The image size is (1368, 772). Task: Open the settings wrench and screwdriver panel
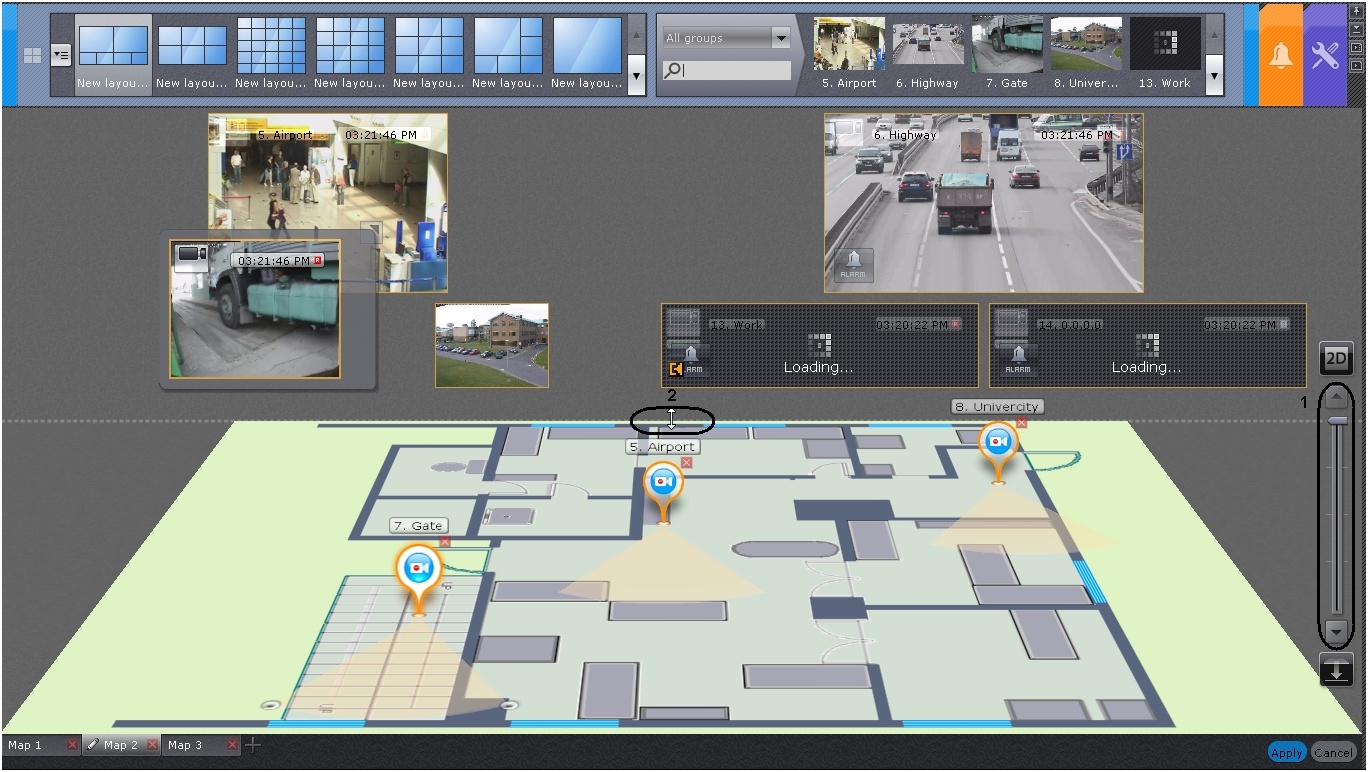1324,55
